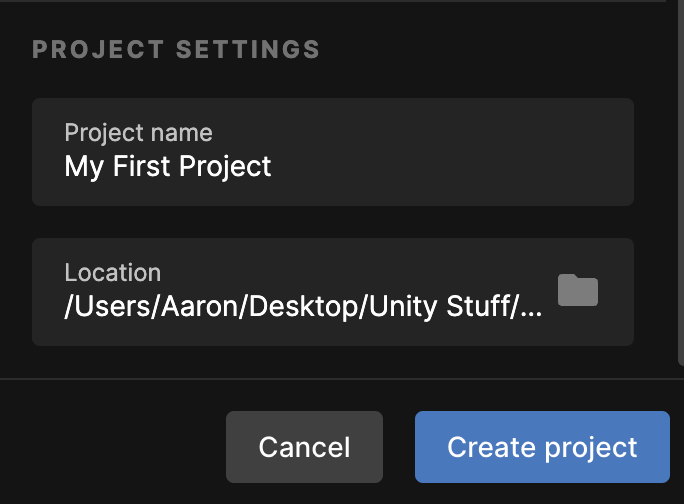Click the 'Project name' field label
This screenshot has height=504, width=684.
138,133
